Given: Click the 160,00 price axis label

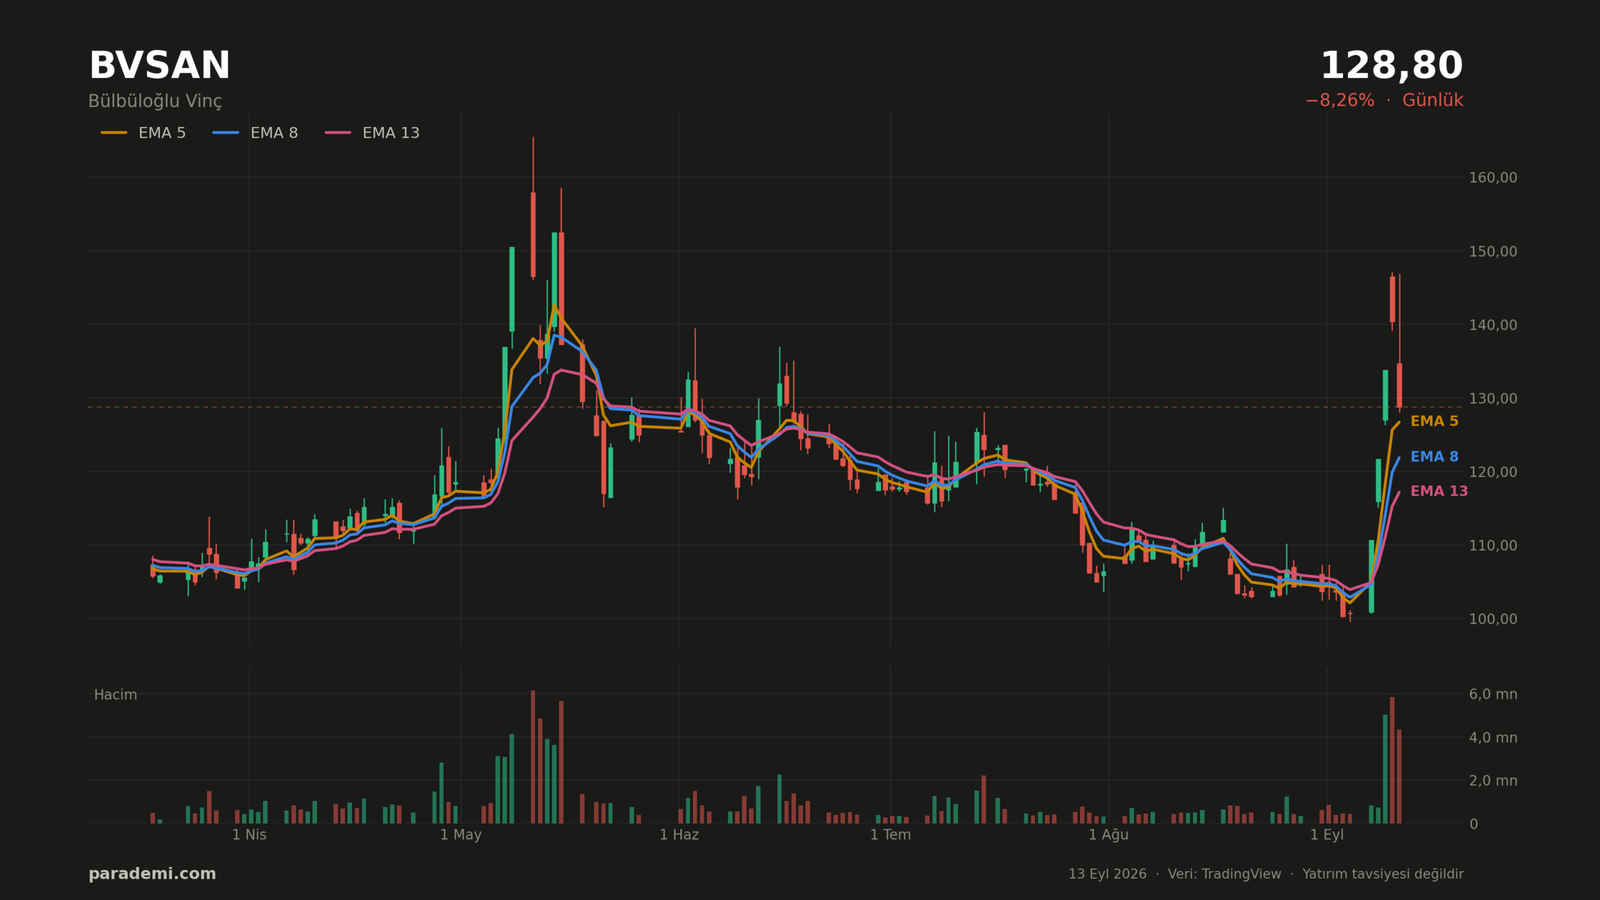Looking at the screenshot, I should (1493, 178).
